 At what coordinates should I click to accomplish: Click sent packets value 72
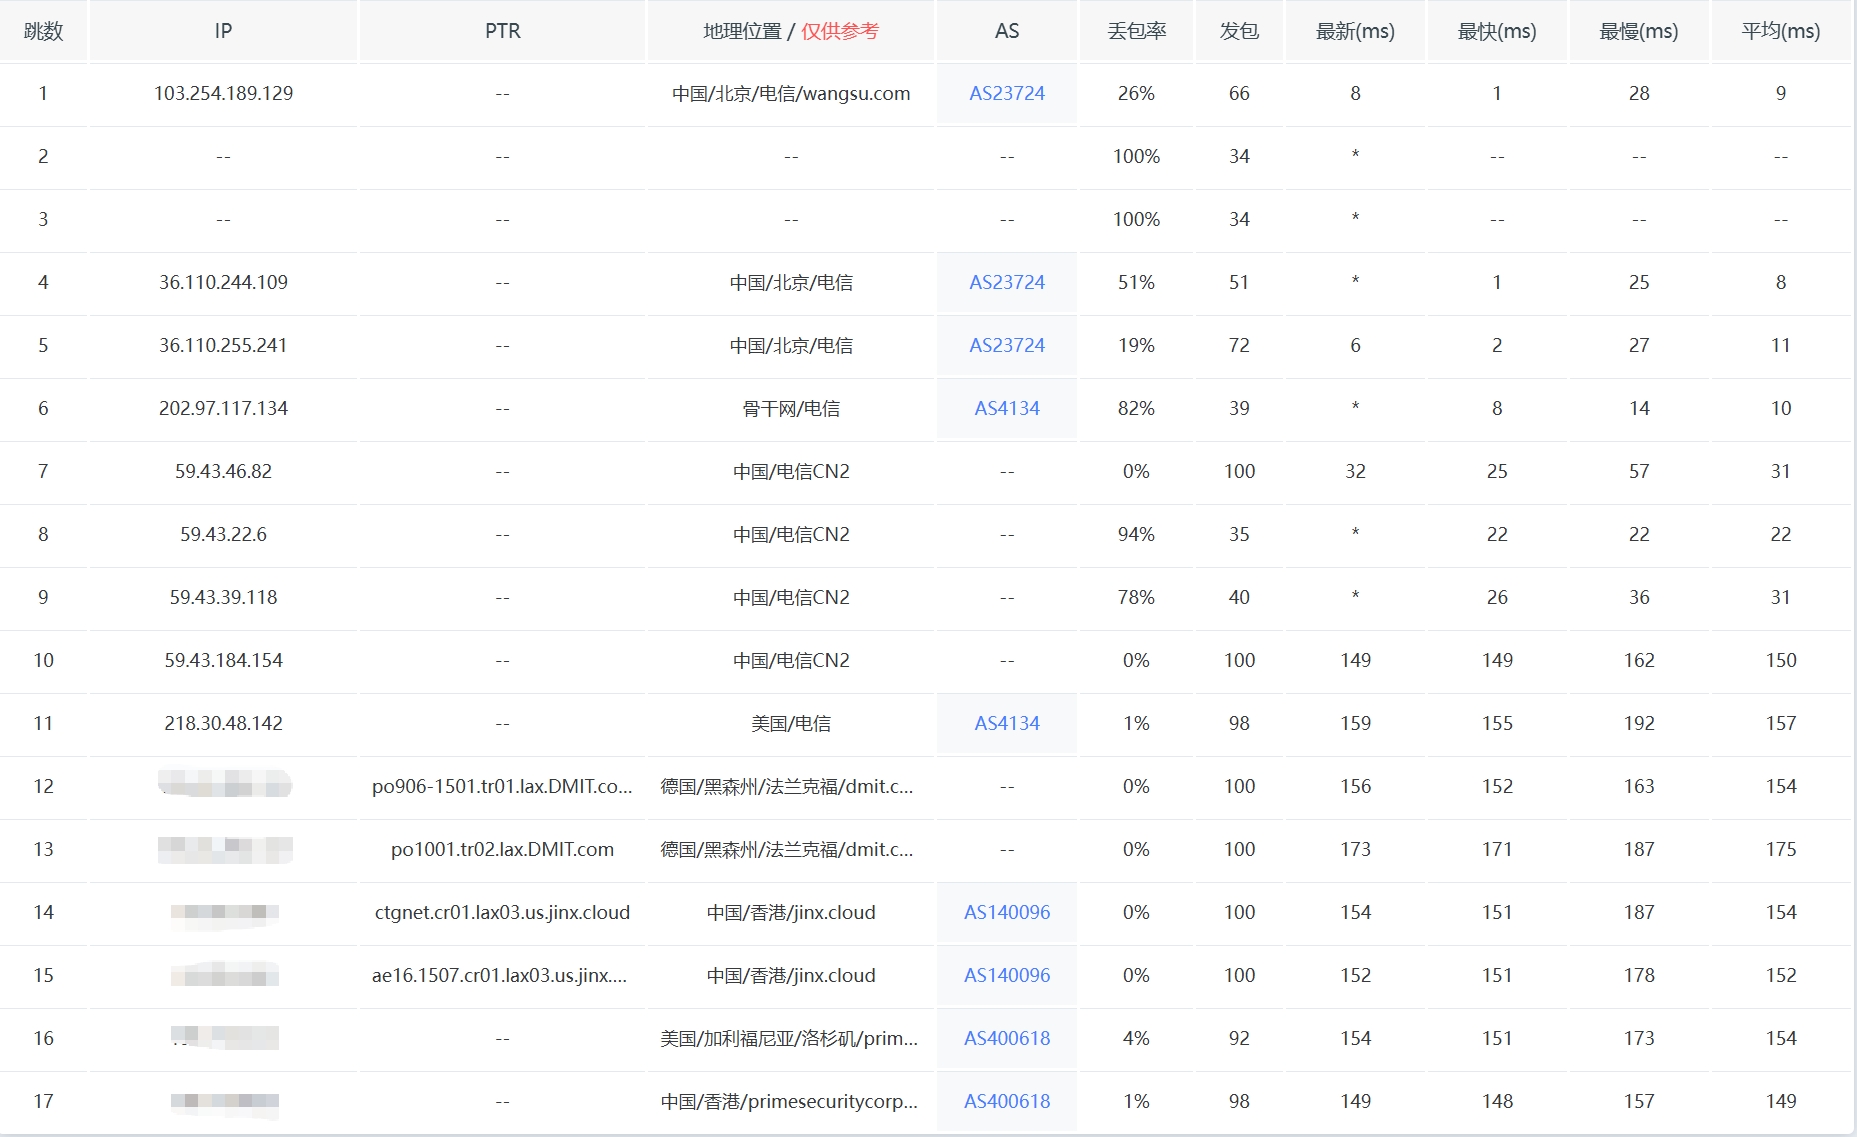[x=1239, y=345]
